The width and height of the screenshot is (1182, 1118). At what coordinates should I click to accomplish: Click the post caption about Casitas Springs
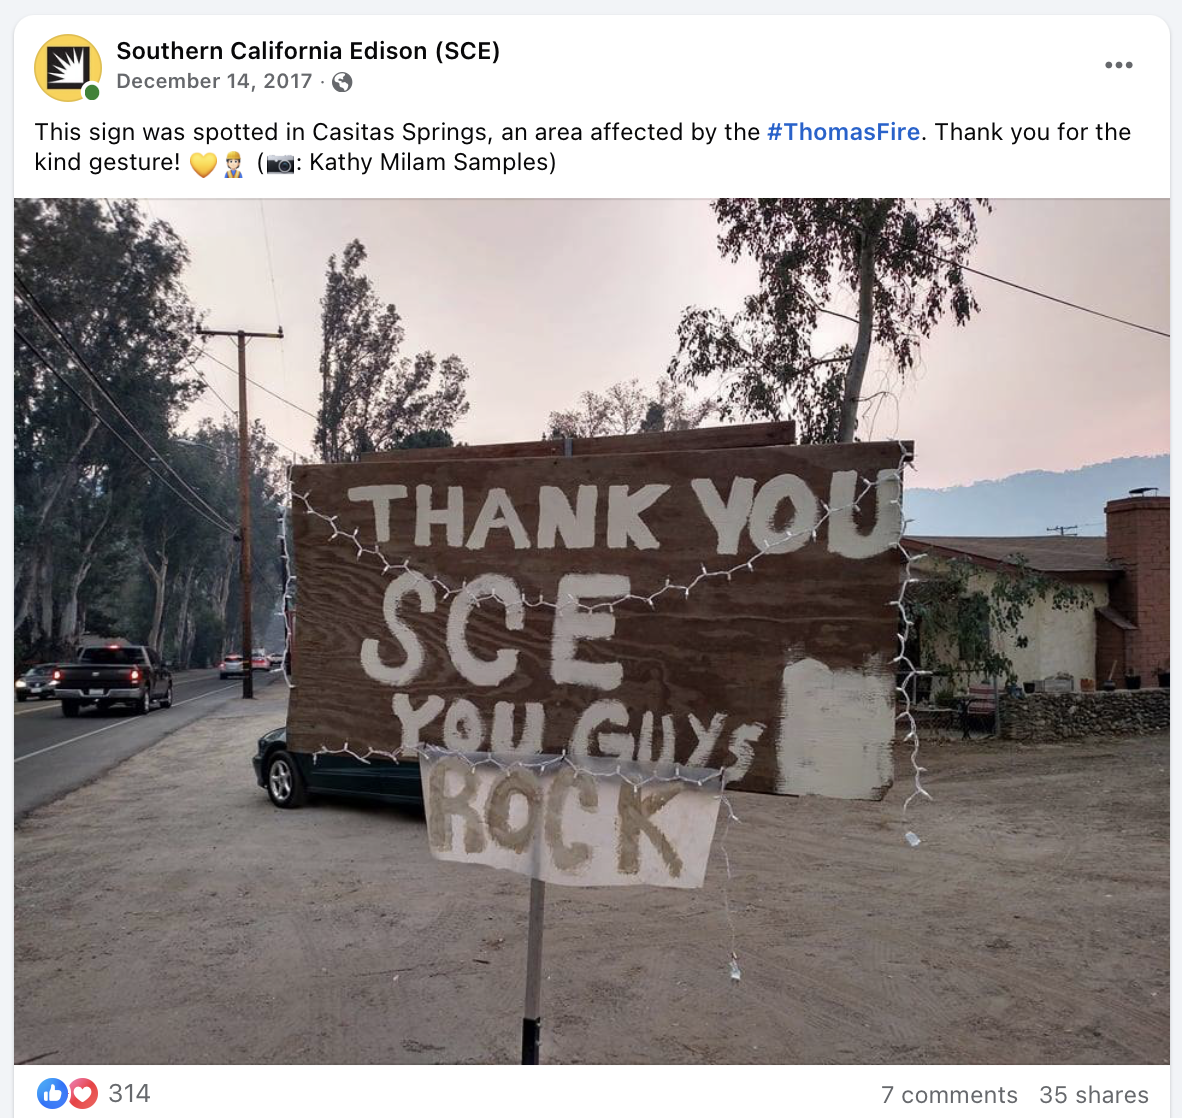(x=582, y=147)
